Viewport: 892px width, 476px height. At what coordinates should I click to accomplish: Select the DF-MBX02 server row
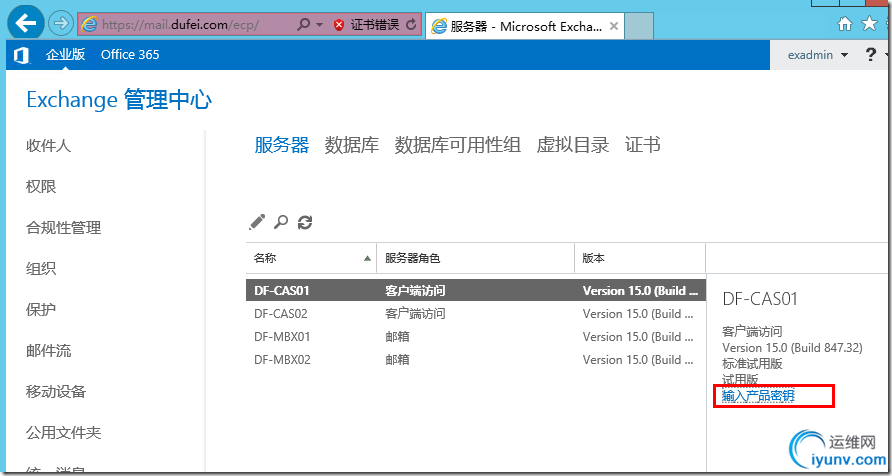[x=476, y=359]
